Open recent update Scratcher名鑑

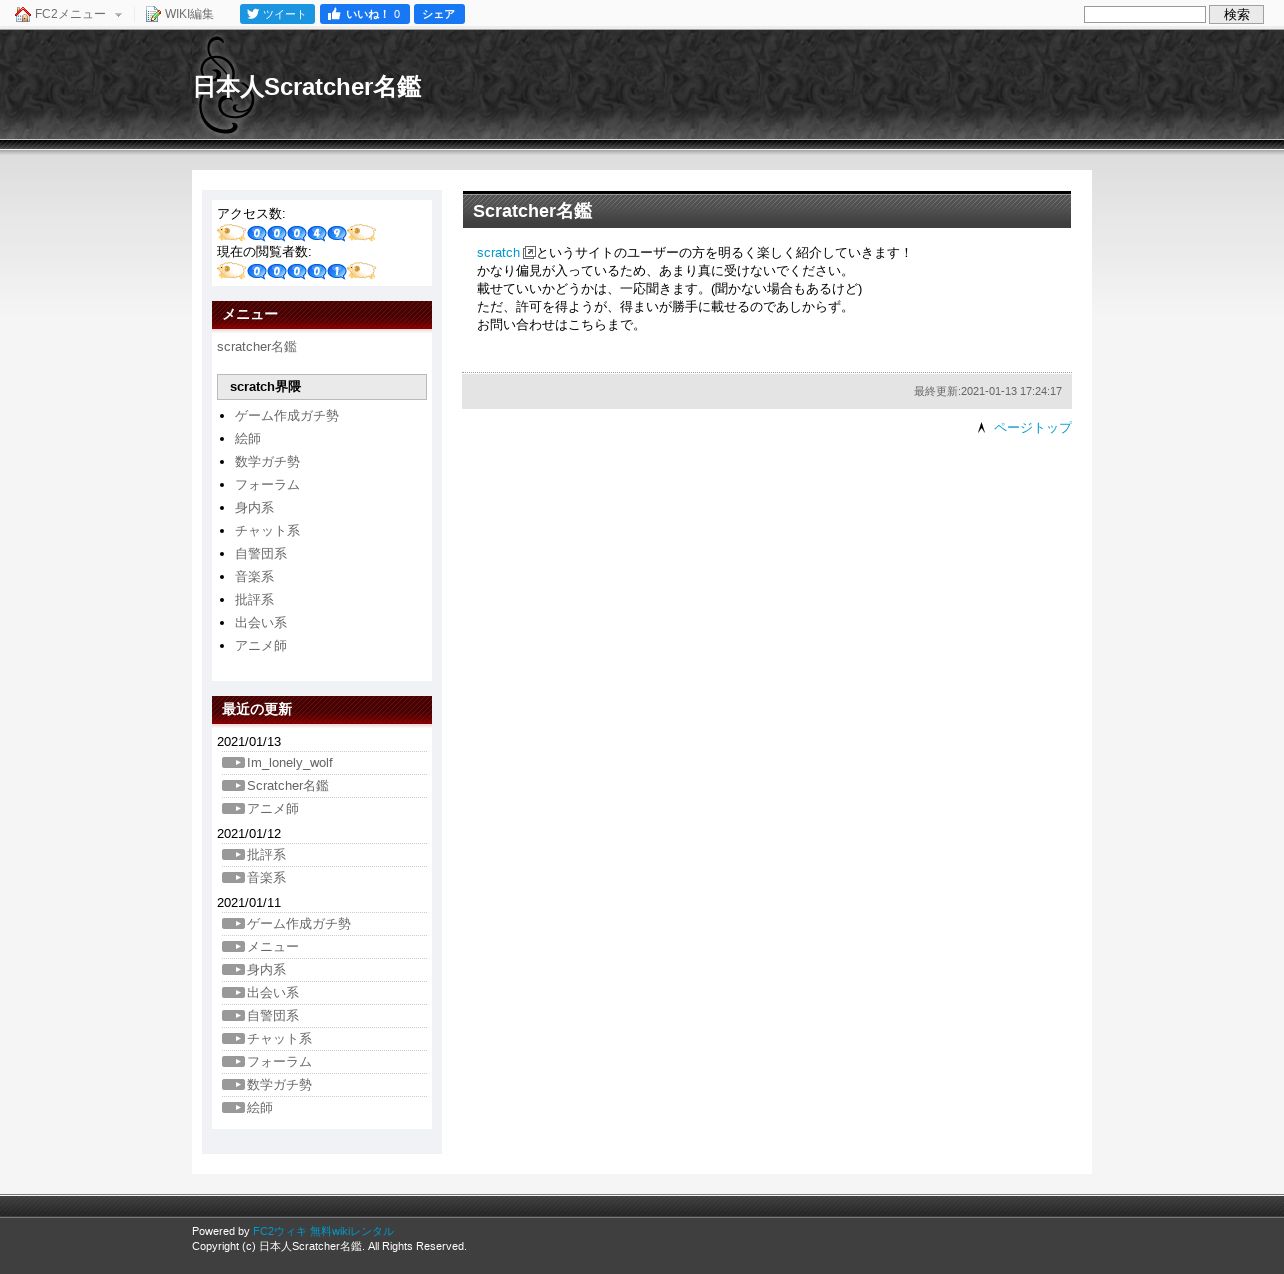pyautogui.click(x=288, y=786)
